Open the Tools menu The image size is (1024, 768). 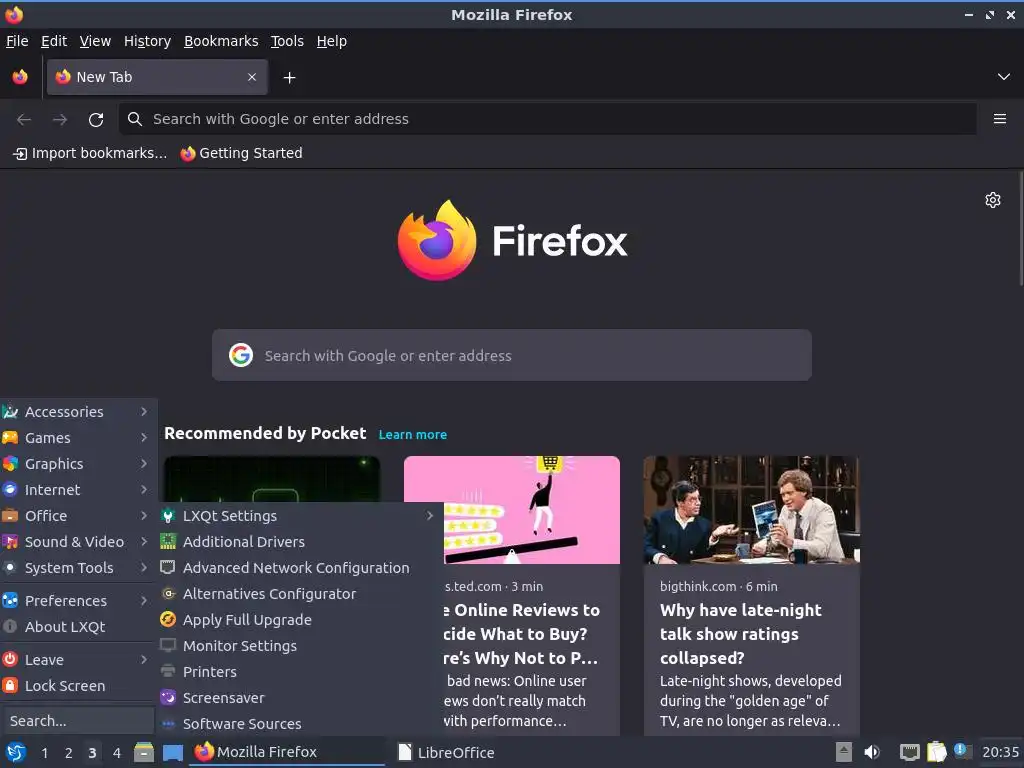click(287, 41)
